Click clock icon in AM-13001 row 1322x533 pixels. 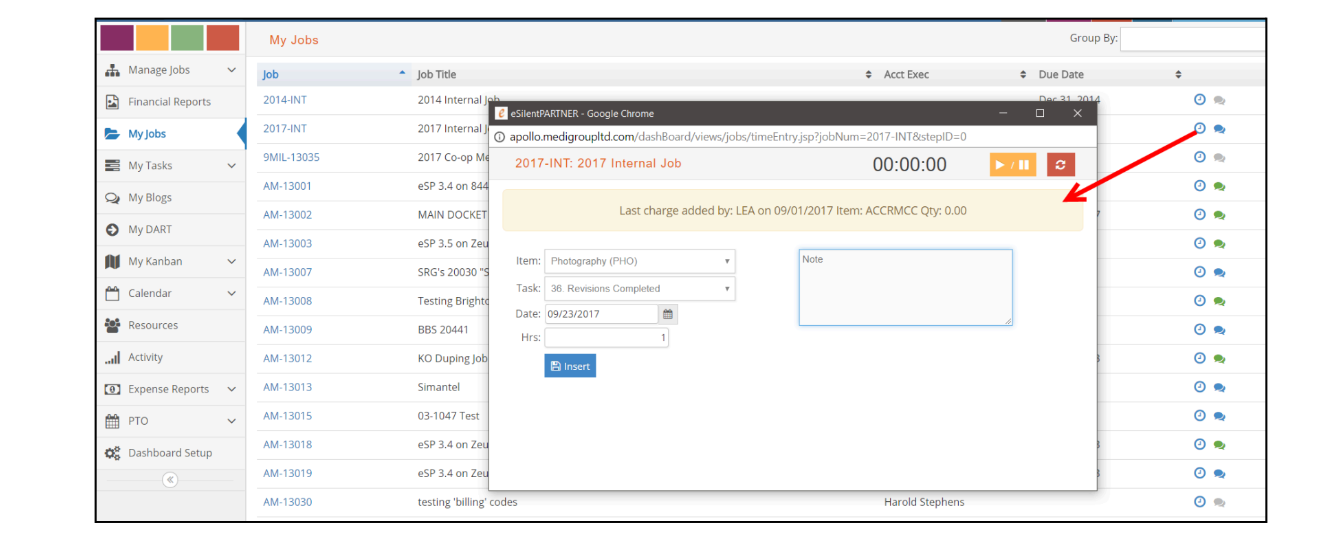pos(1200,185)
